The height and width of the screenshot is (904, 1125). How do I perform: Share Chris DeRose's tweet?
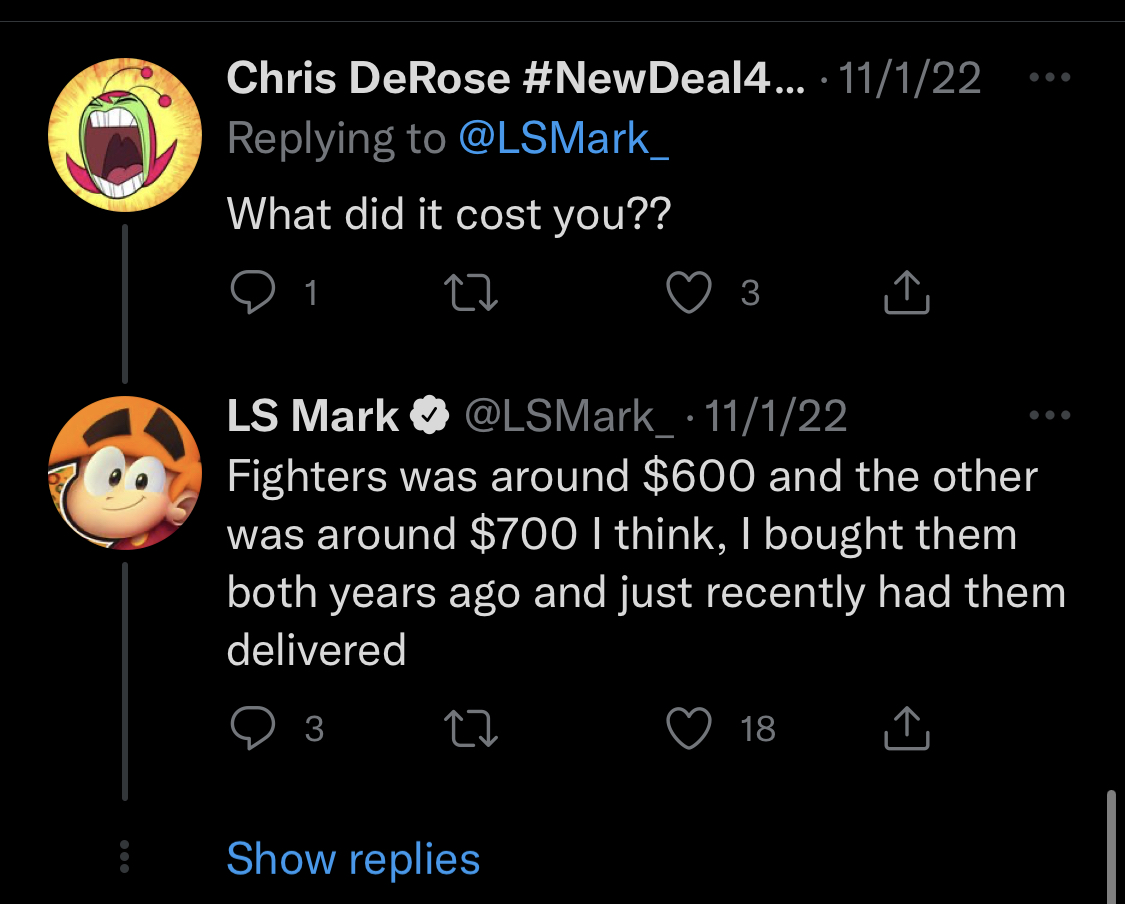pos(908,292)
